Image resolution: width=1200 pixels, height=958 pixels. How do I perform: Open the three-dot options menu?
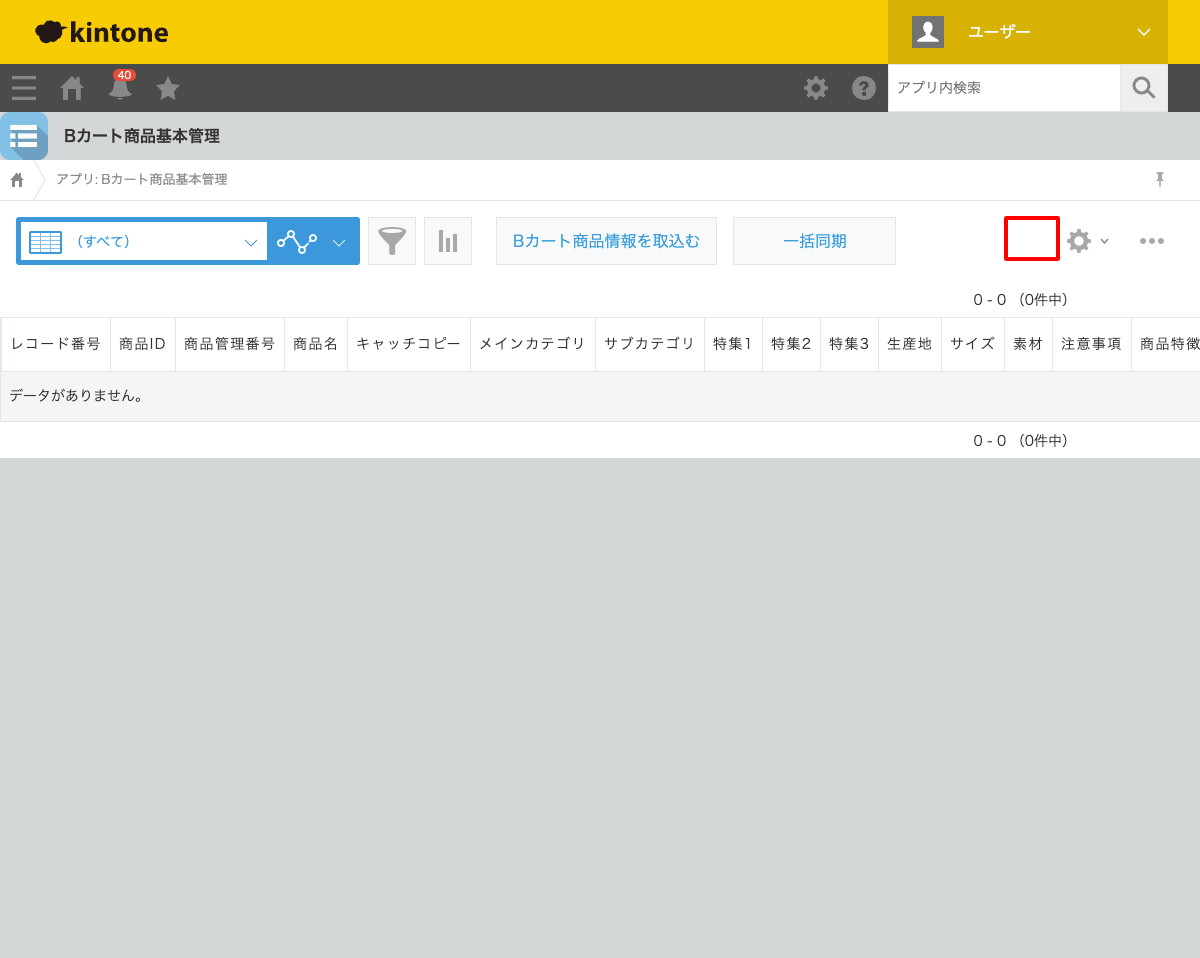(1152, 240)
